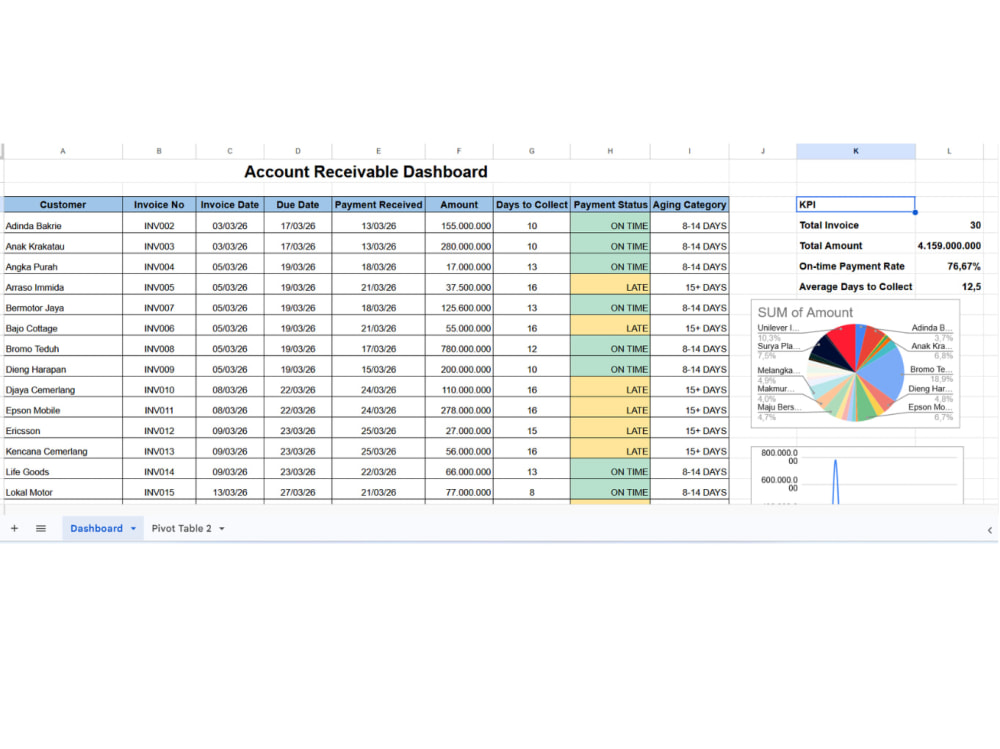1000x749 pixels.
Task: Click the amount 37.500.000 cell
Action: coord(459,287)
